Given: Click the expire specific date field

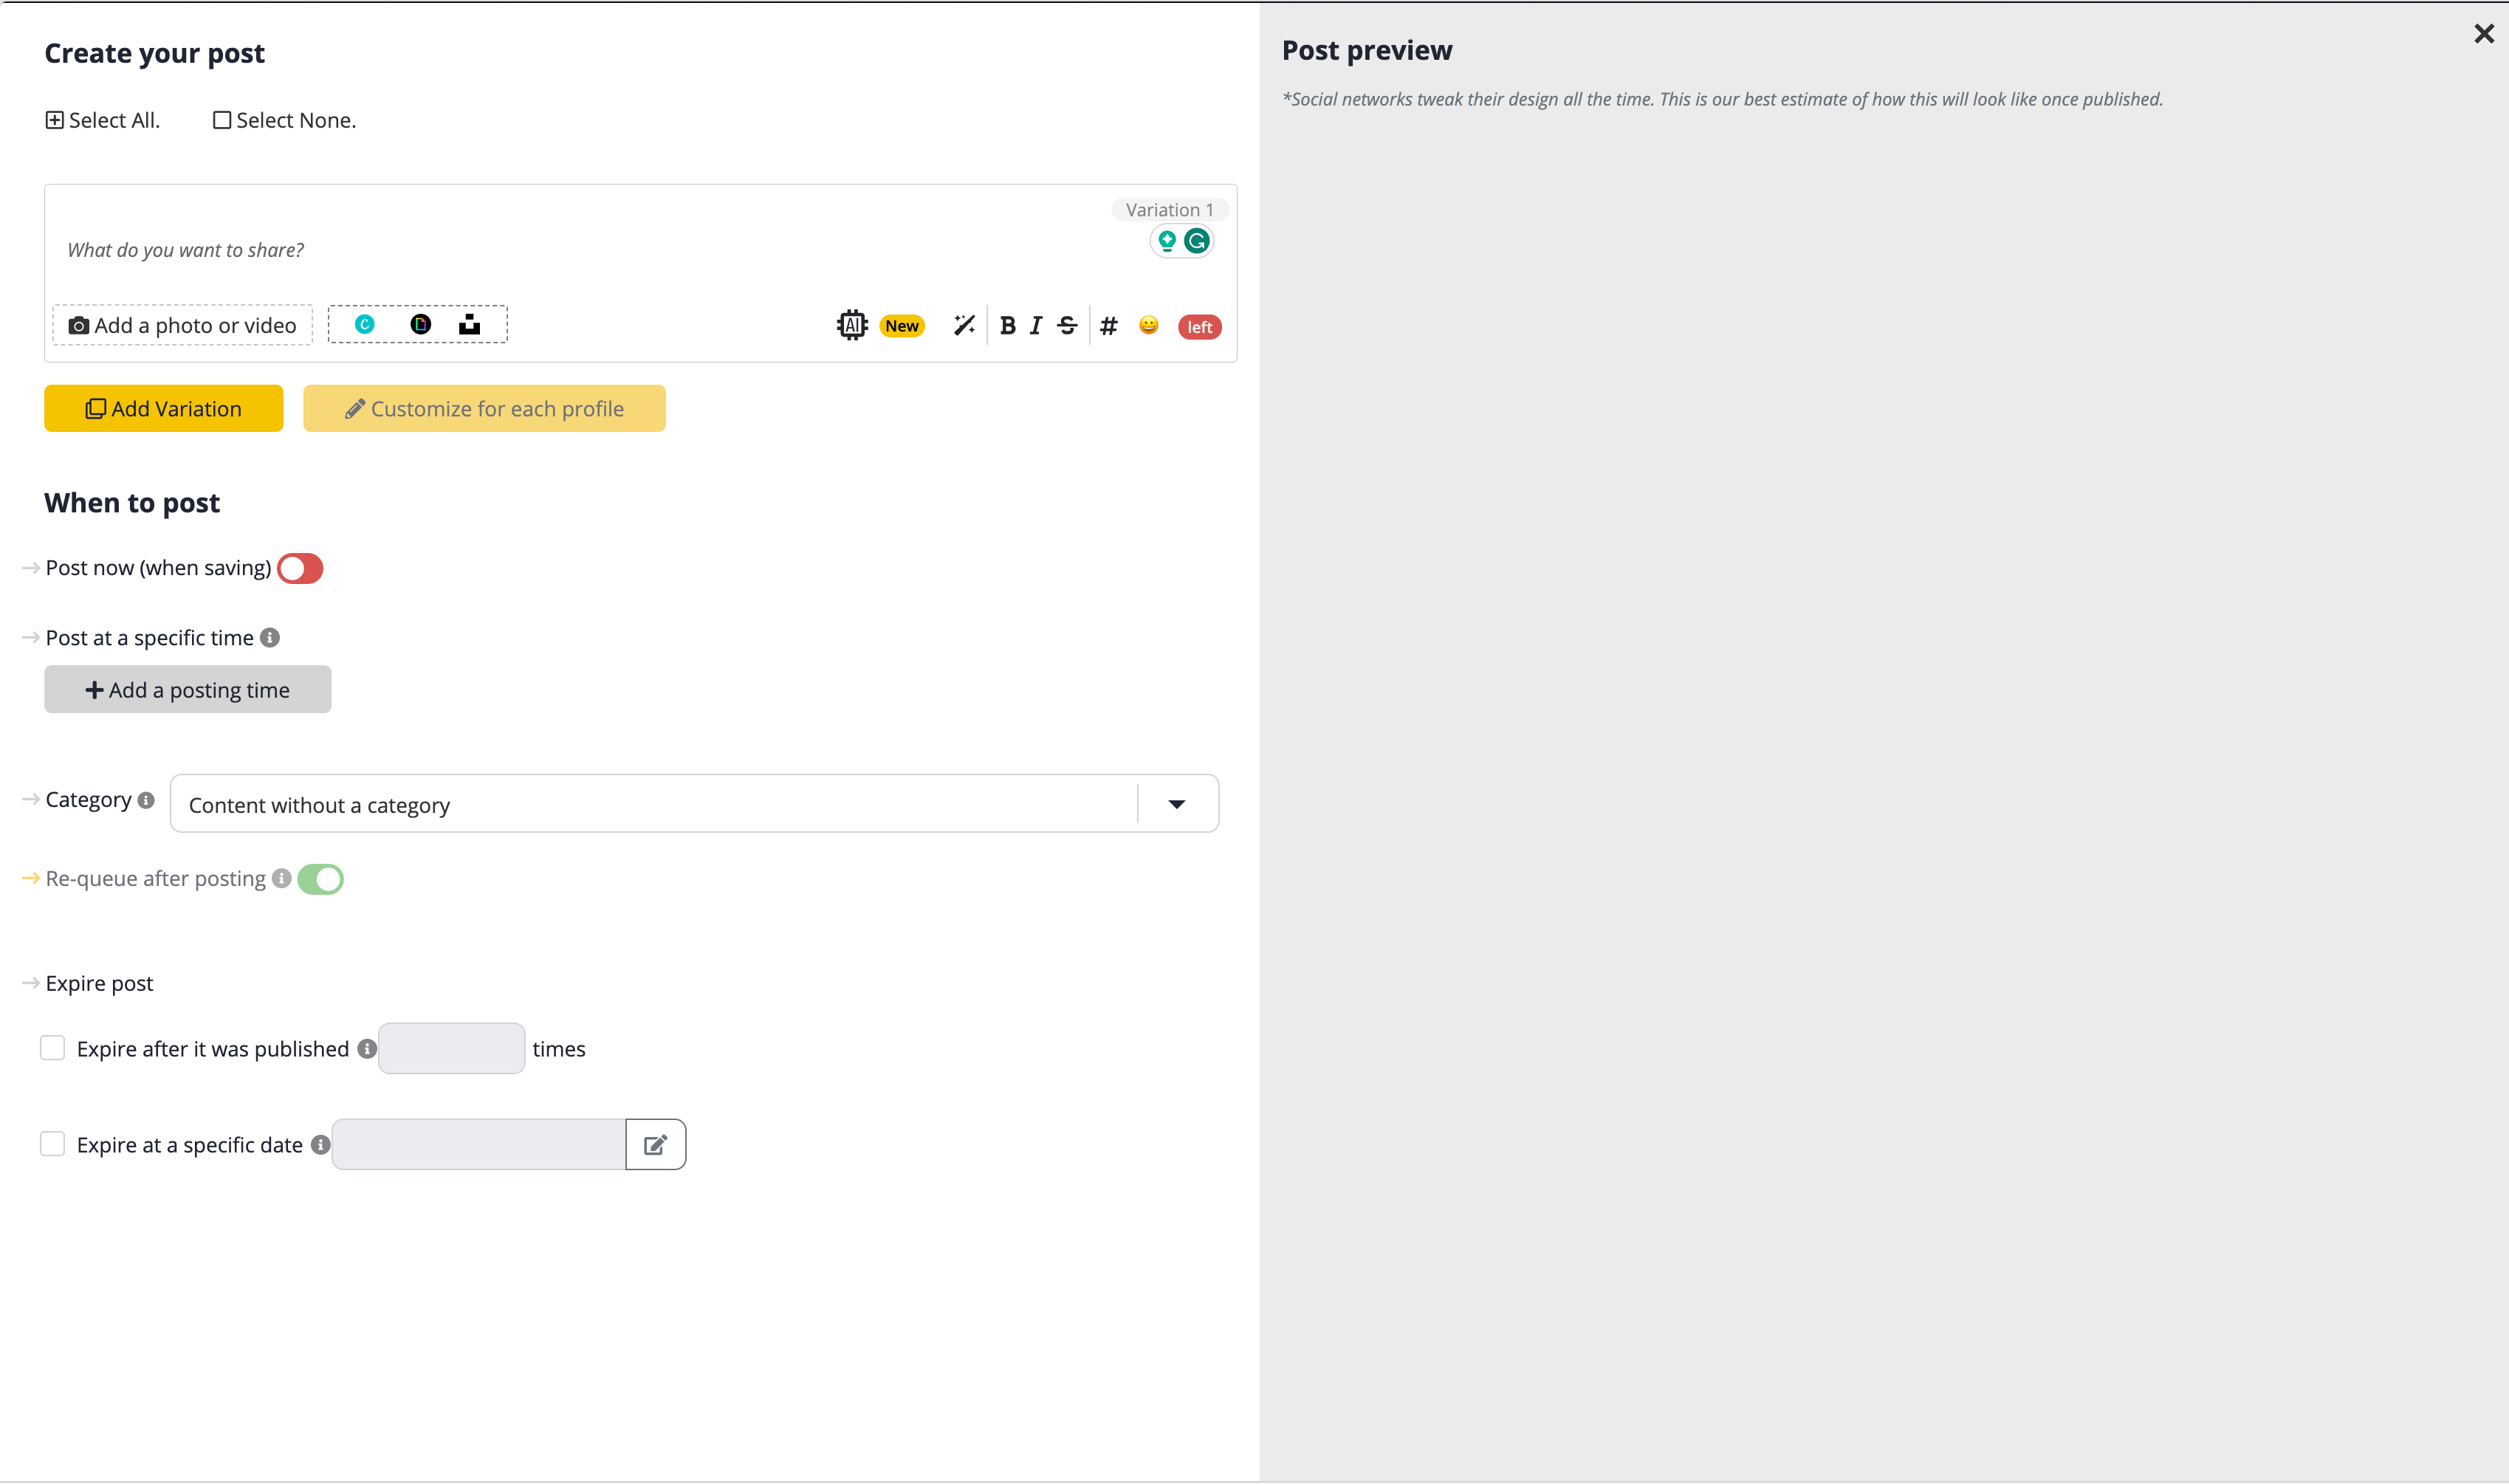Looking at the screenshot, I should (479, 1144).
